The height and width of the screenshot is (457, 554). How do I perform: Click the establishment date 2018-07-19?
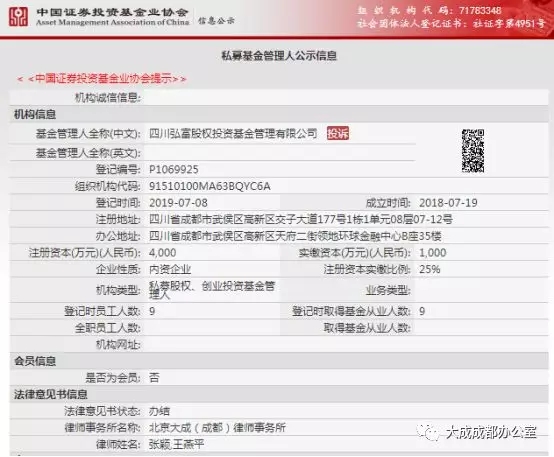pos(448,203)
